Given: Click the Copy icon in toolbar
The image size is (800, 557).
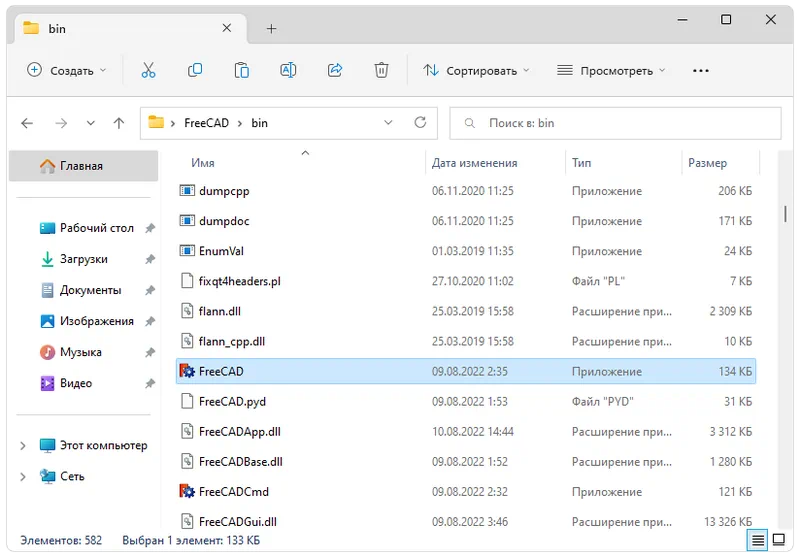Looking at the screenshot, I should coord(195,70).
